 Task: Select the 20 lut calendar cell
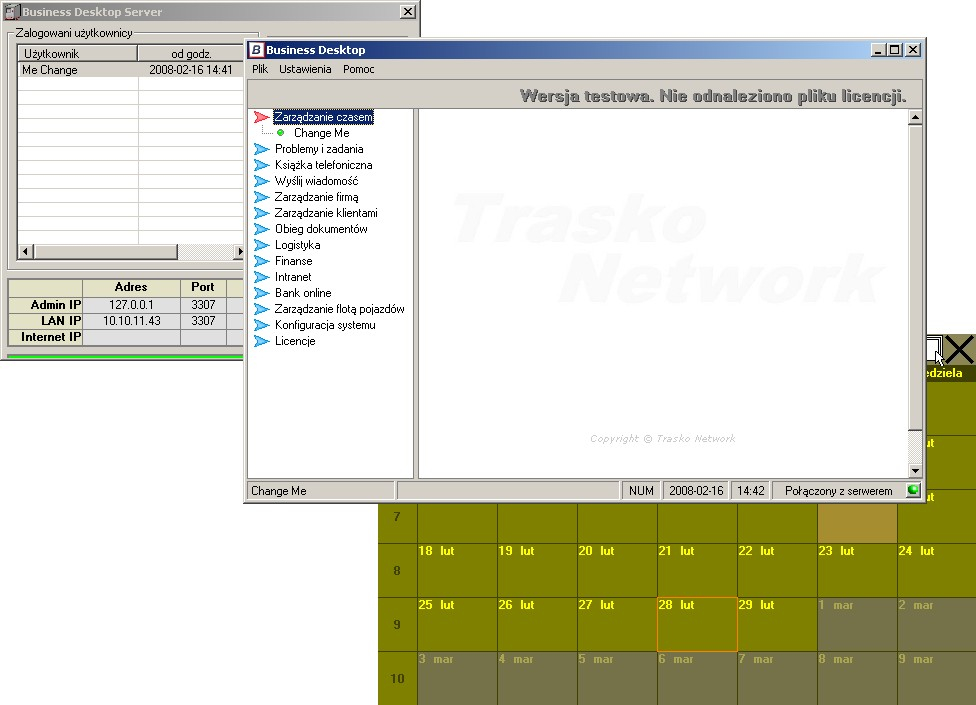click(x=617, y=570)
